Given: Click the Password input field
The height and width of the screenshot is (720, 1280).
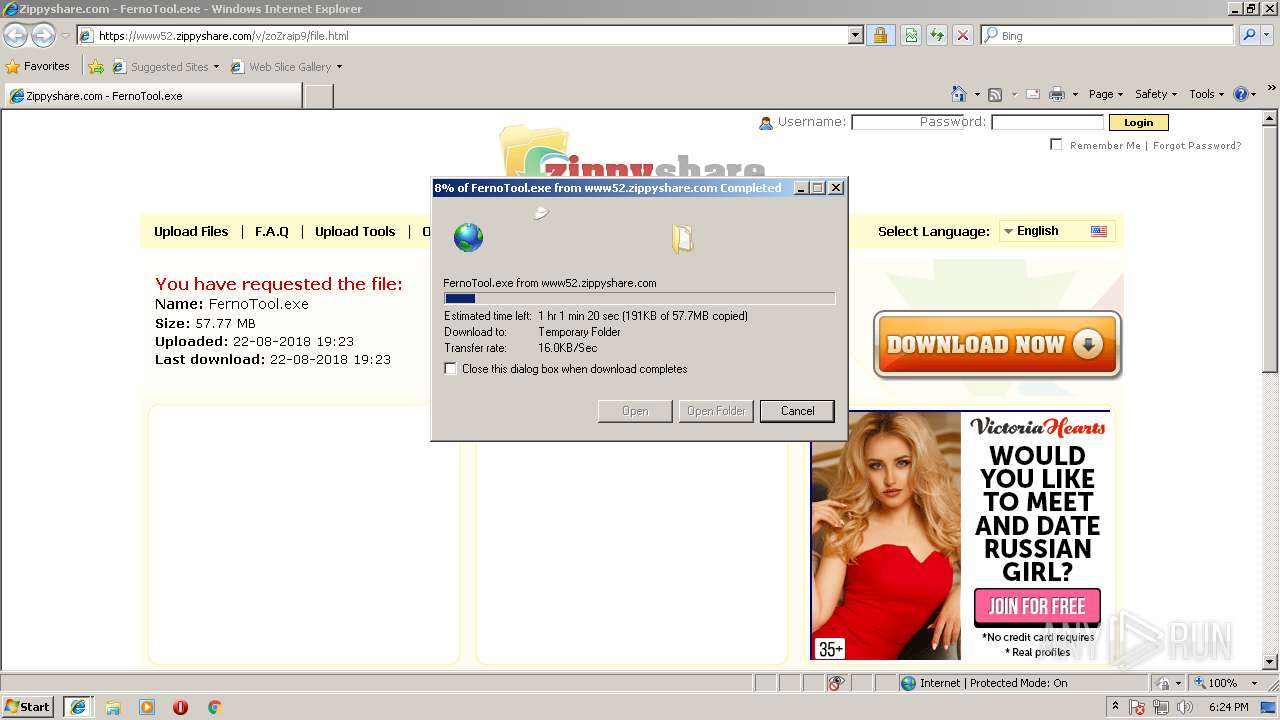Looking at the screenshot, I should pyautogui.click(x=1047, y=122).
